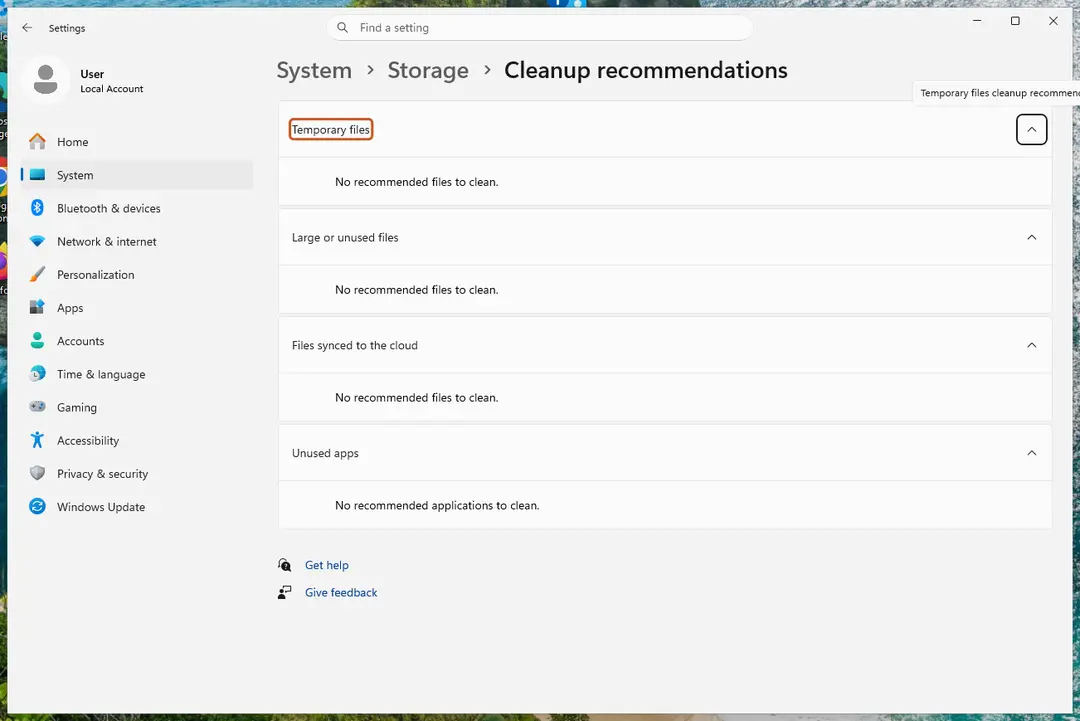Viewport: 1080px width, 721px height.
Task: Open the Gaming settings page
Action: tap(137, 407)
